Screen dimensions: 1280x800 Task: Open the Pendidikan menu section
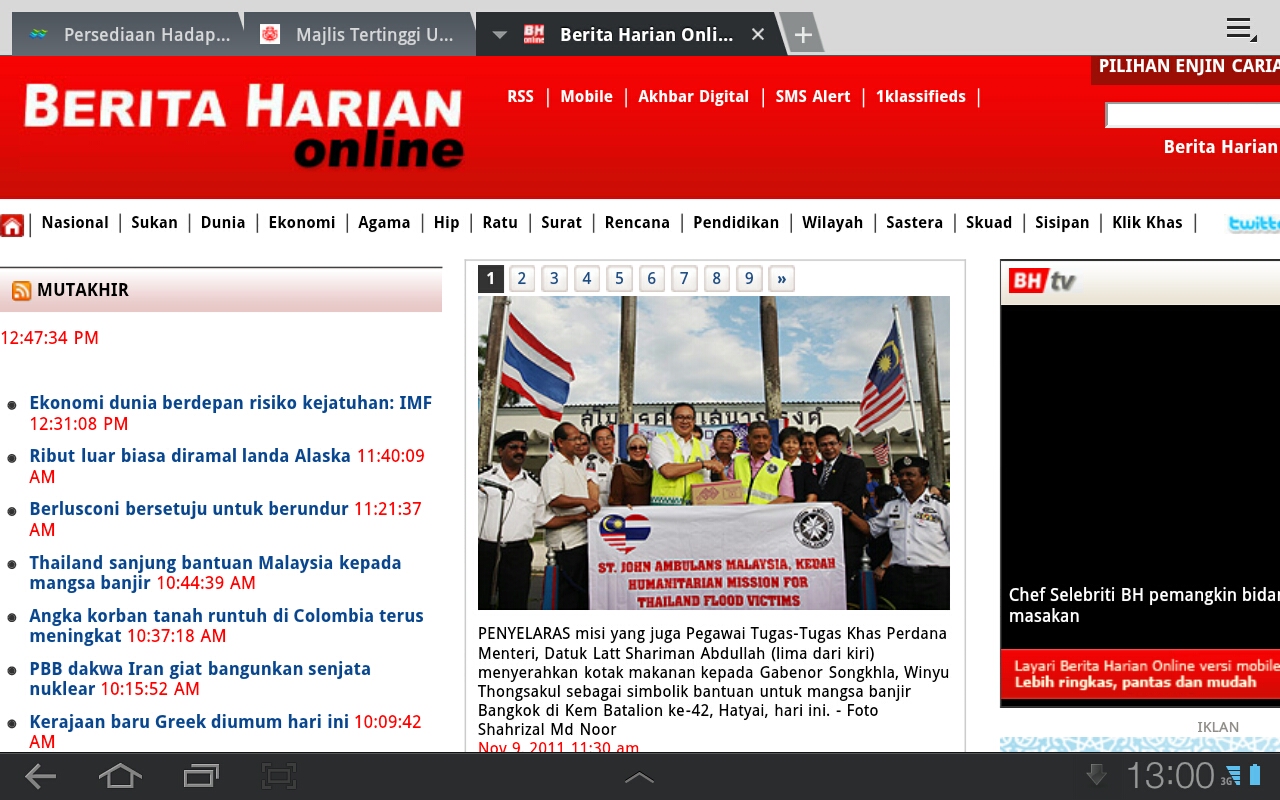pos(736,222)
